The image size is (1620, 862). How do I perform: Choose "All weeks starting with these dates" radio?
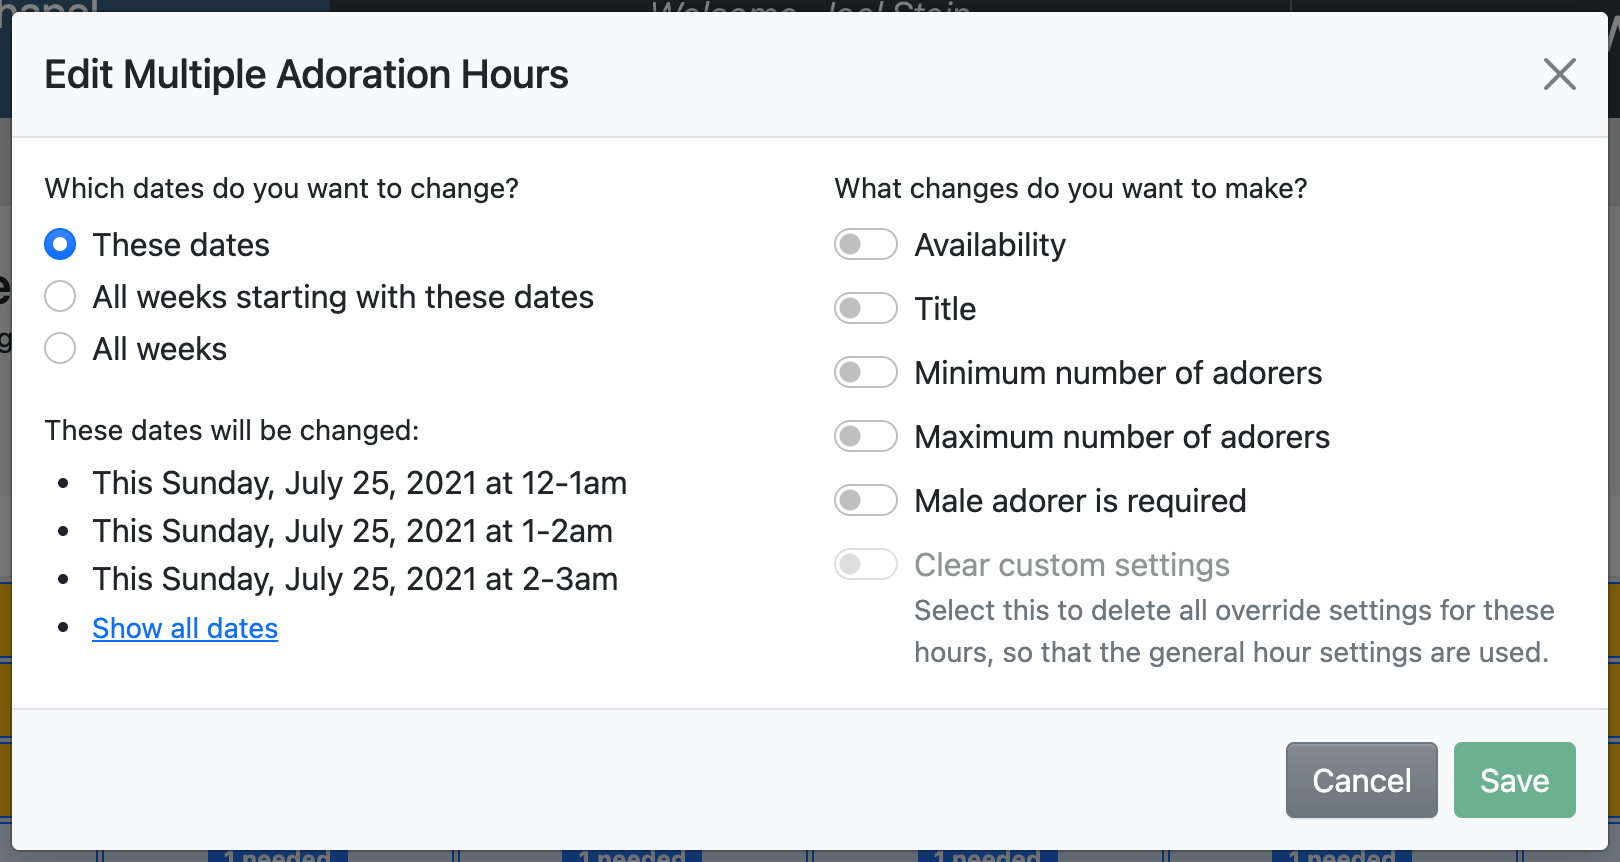click(60, 297)
